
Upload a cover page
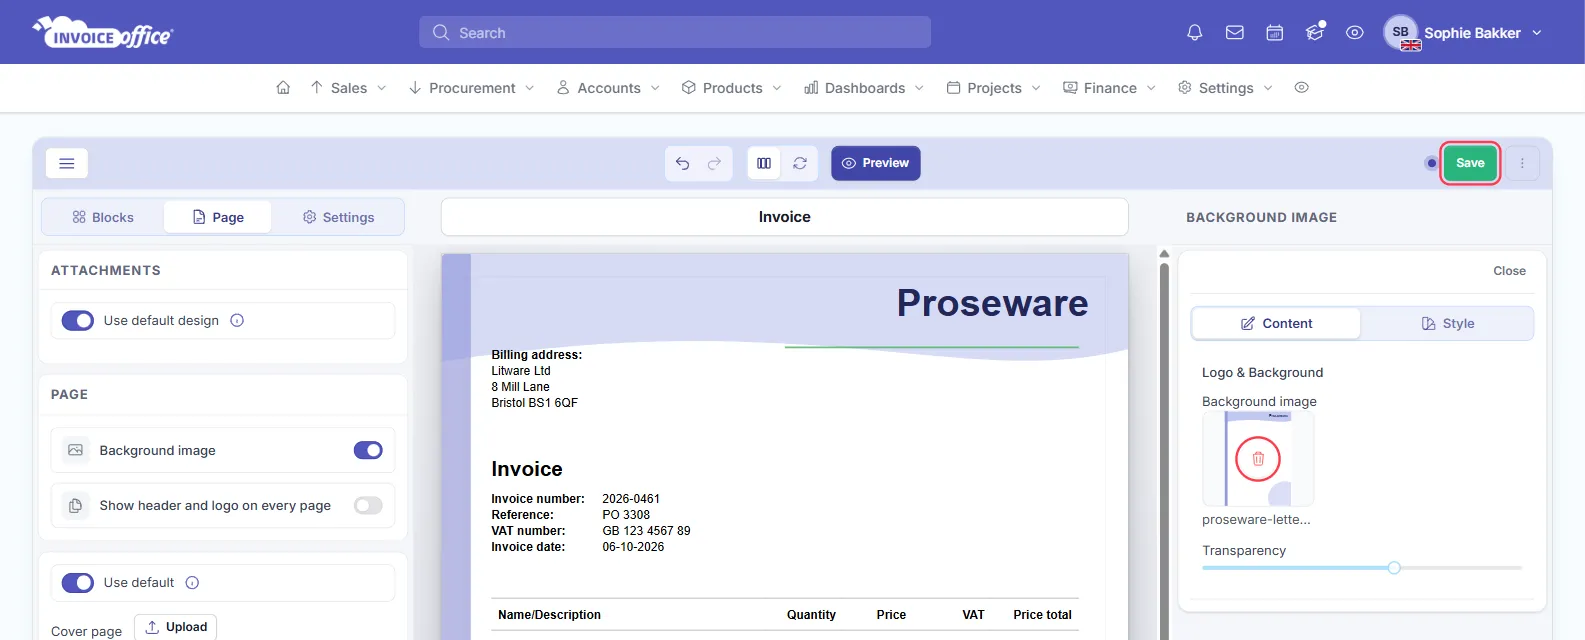[x=176, y=627]
